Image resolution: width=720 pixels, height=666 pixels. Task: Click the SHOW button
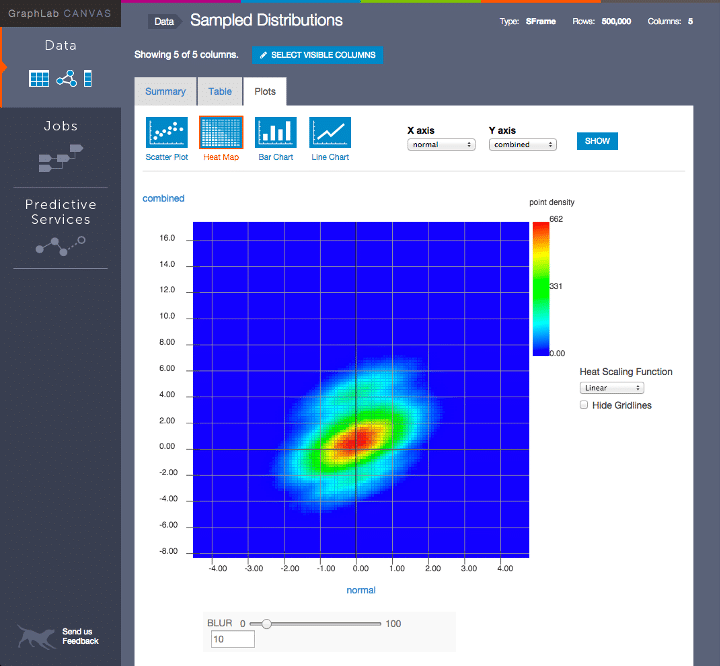click(597, 141)
